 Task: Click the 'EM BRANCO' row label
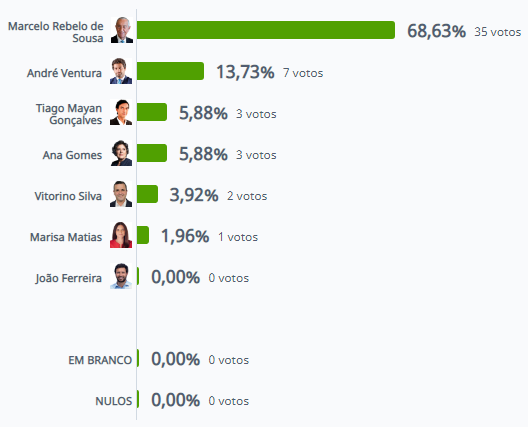(100, 360)
